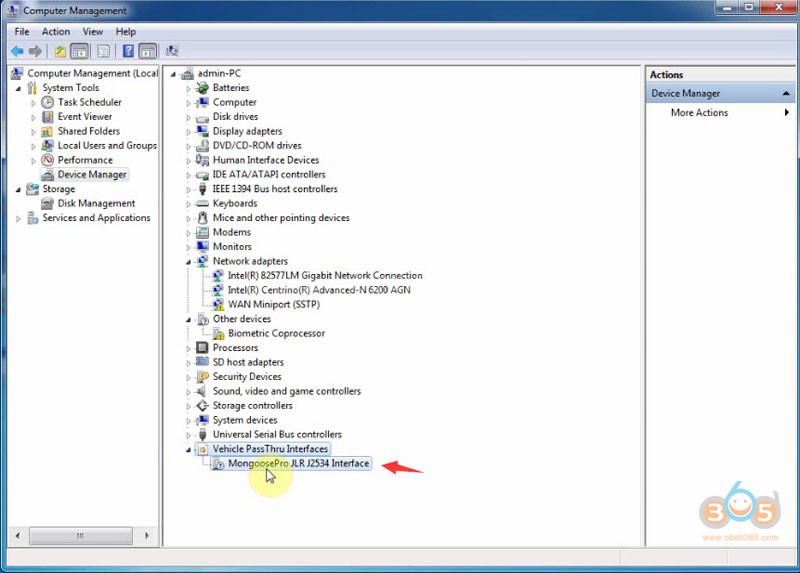Select Intel(R) Centrino(R) Advanced-N 6200 AGN
Image resolution: width=800 pixels, height=573 pixels.
pos(319,290)
